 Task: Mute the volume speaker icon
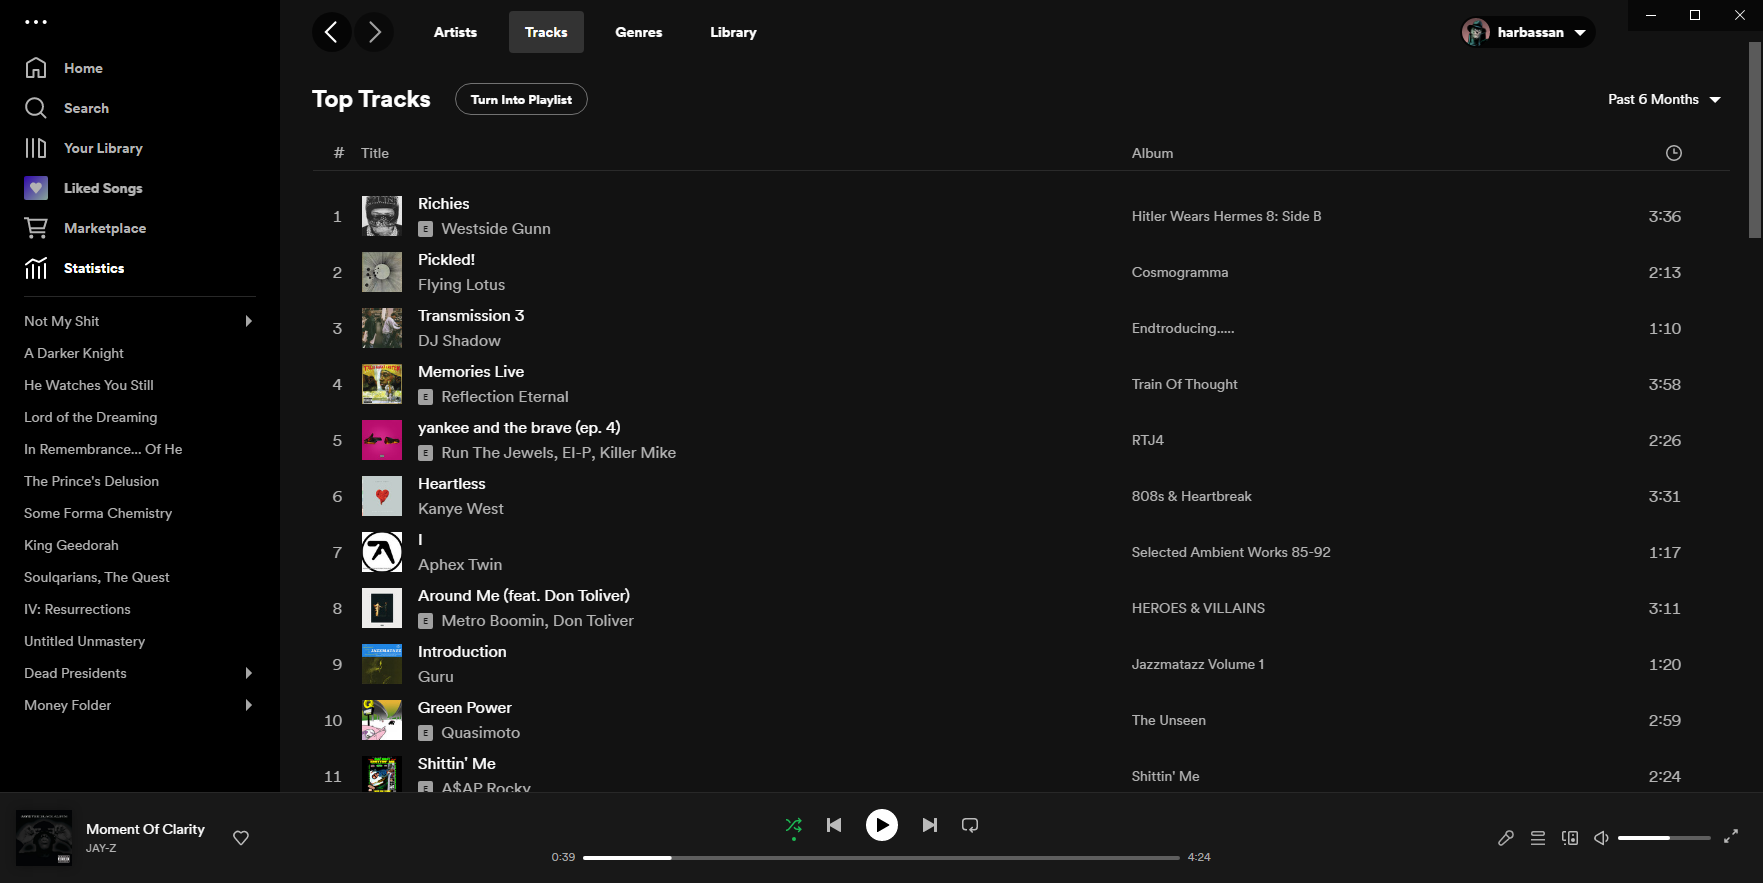pyautogui.click(x=1601, y=838)
